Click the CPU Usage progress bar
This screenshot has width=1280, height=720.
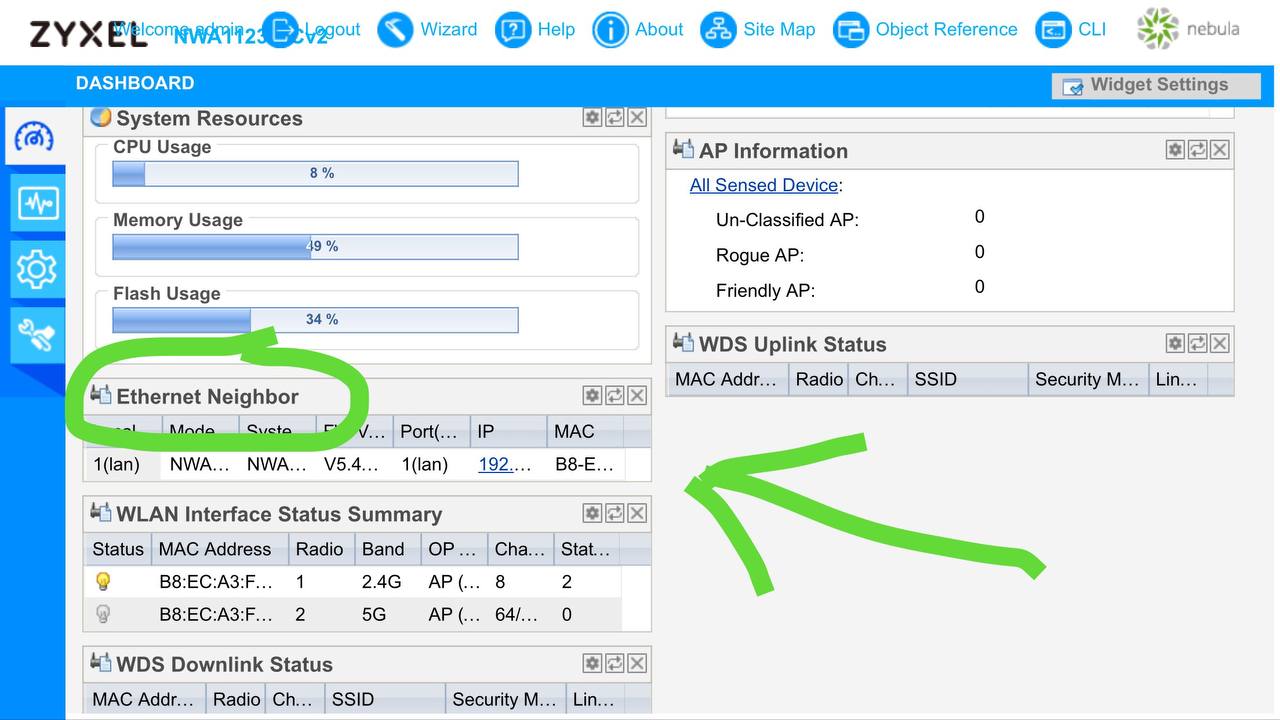point(315,173)
